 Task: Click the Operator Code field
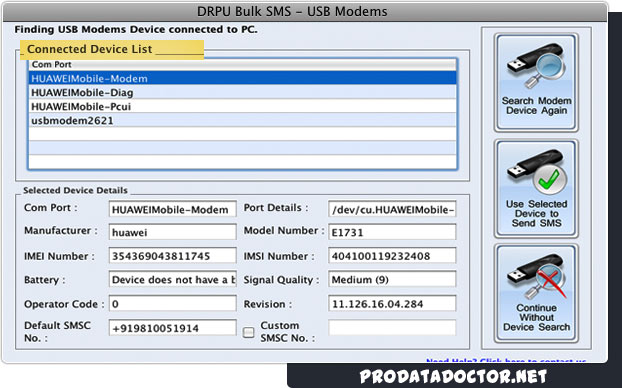(x=173, y=303)
